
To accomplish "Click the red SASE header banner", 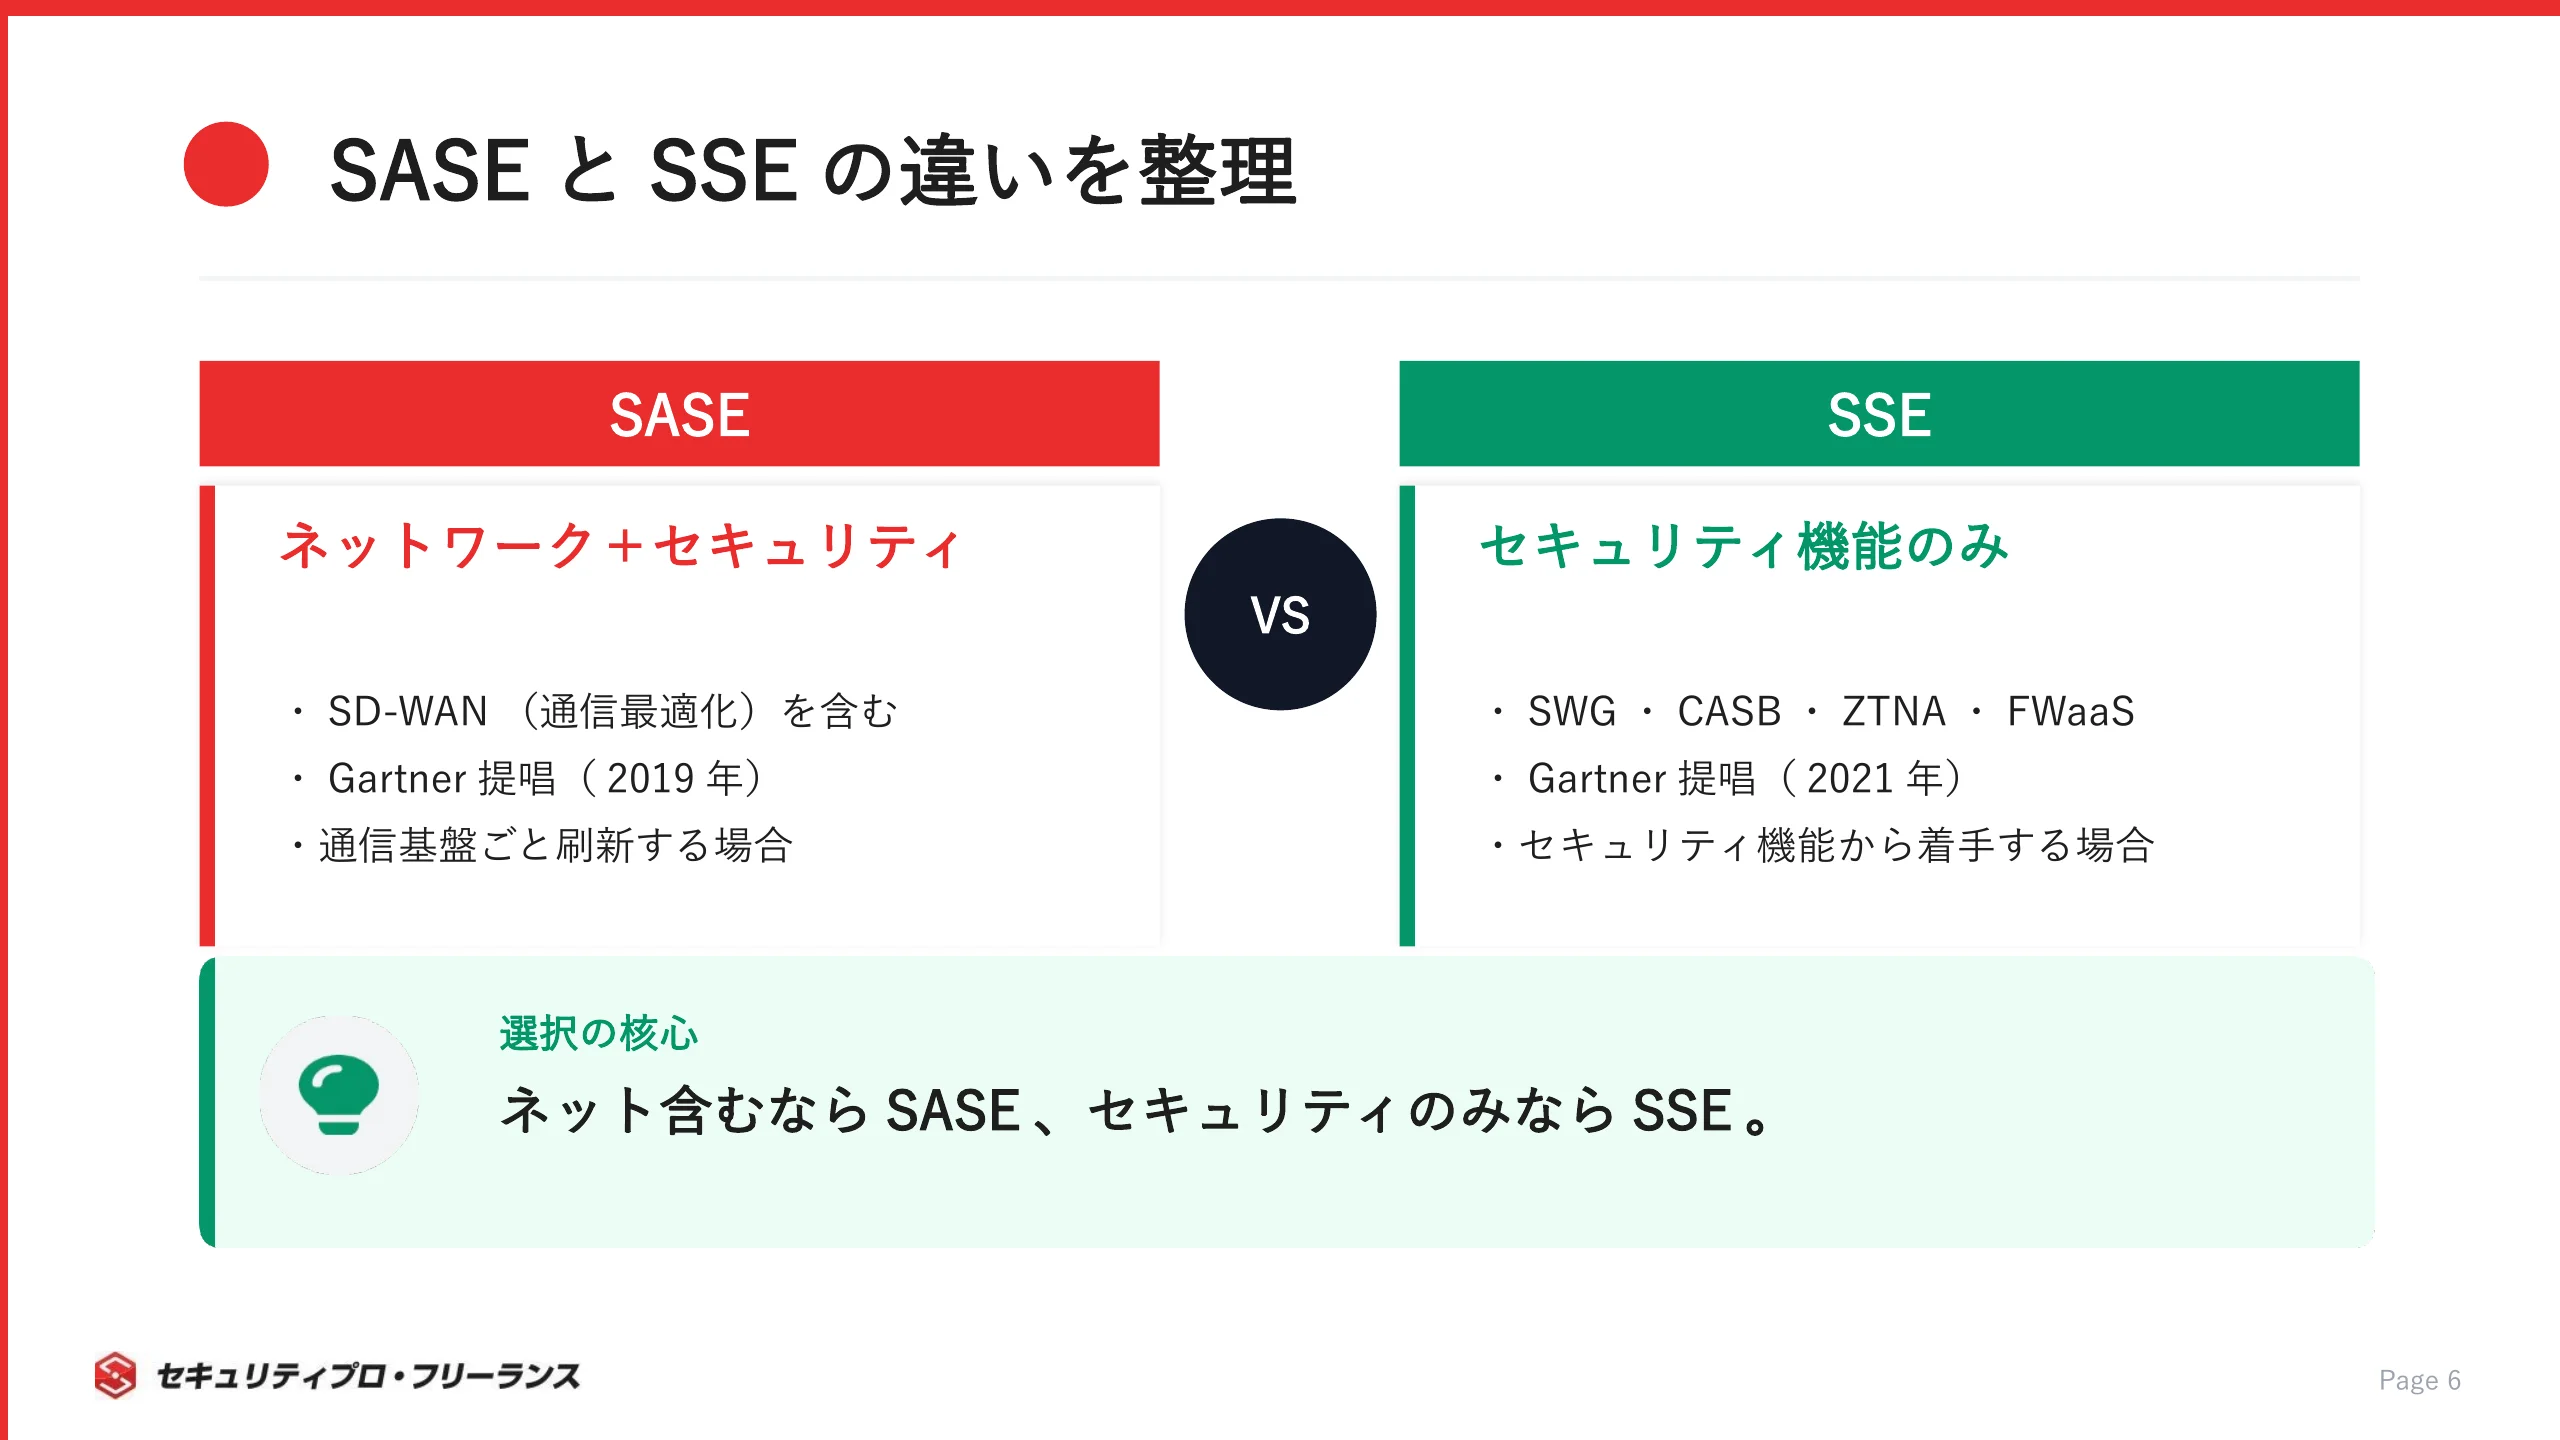I will point(679,414).
